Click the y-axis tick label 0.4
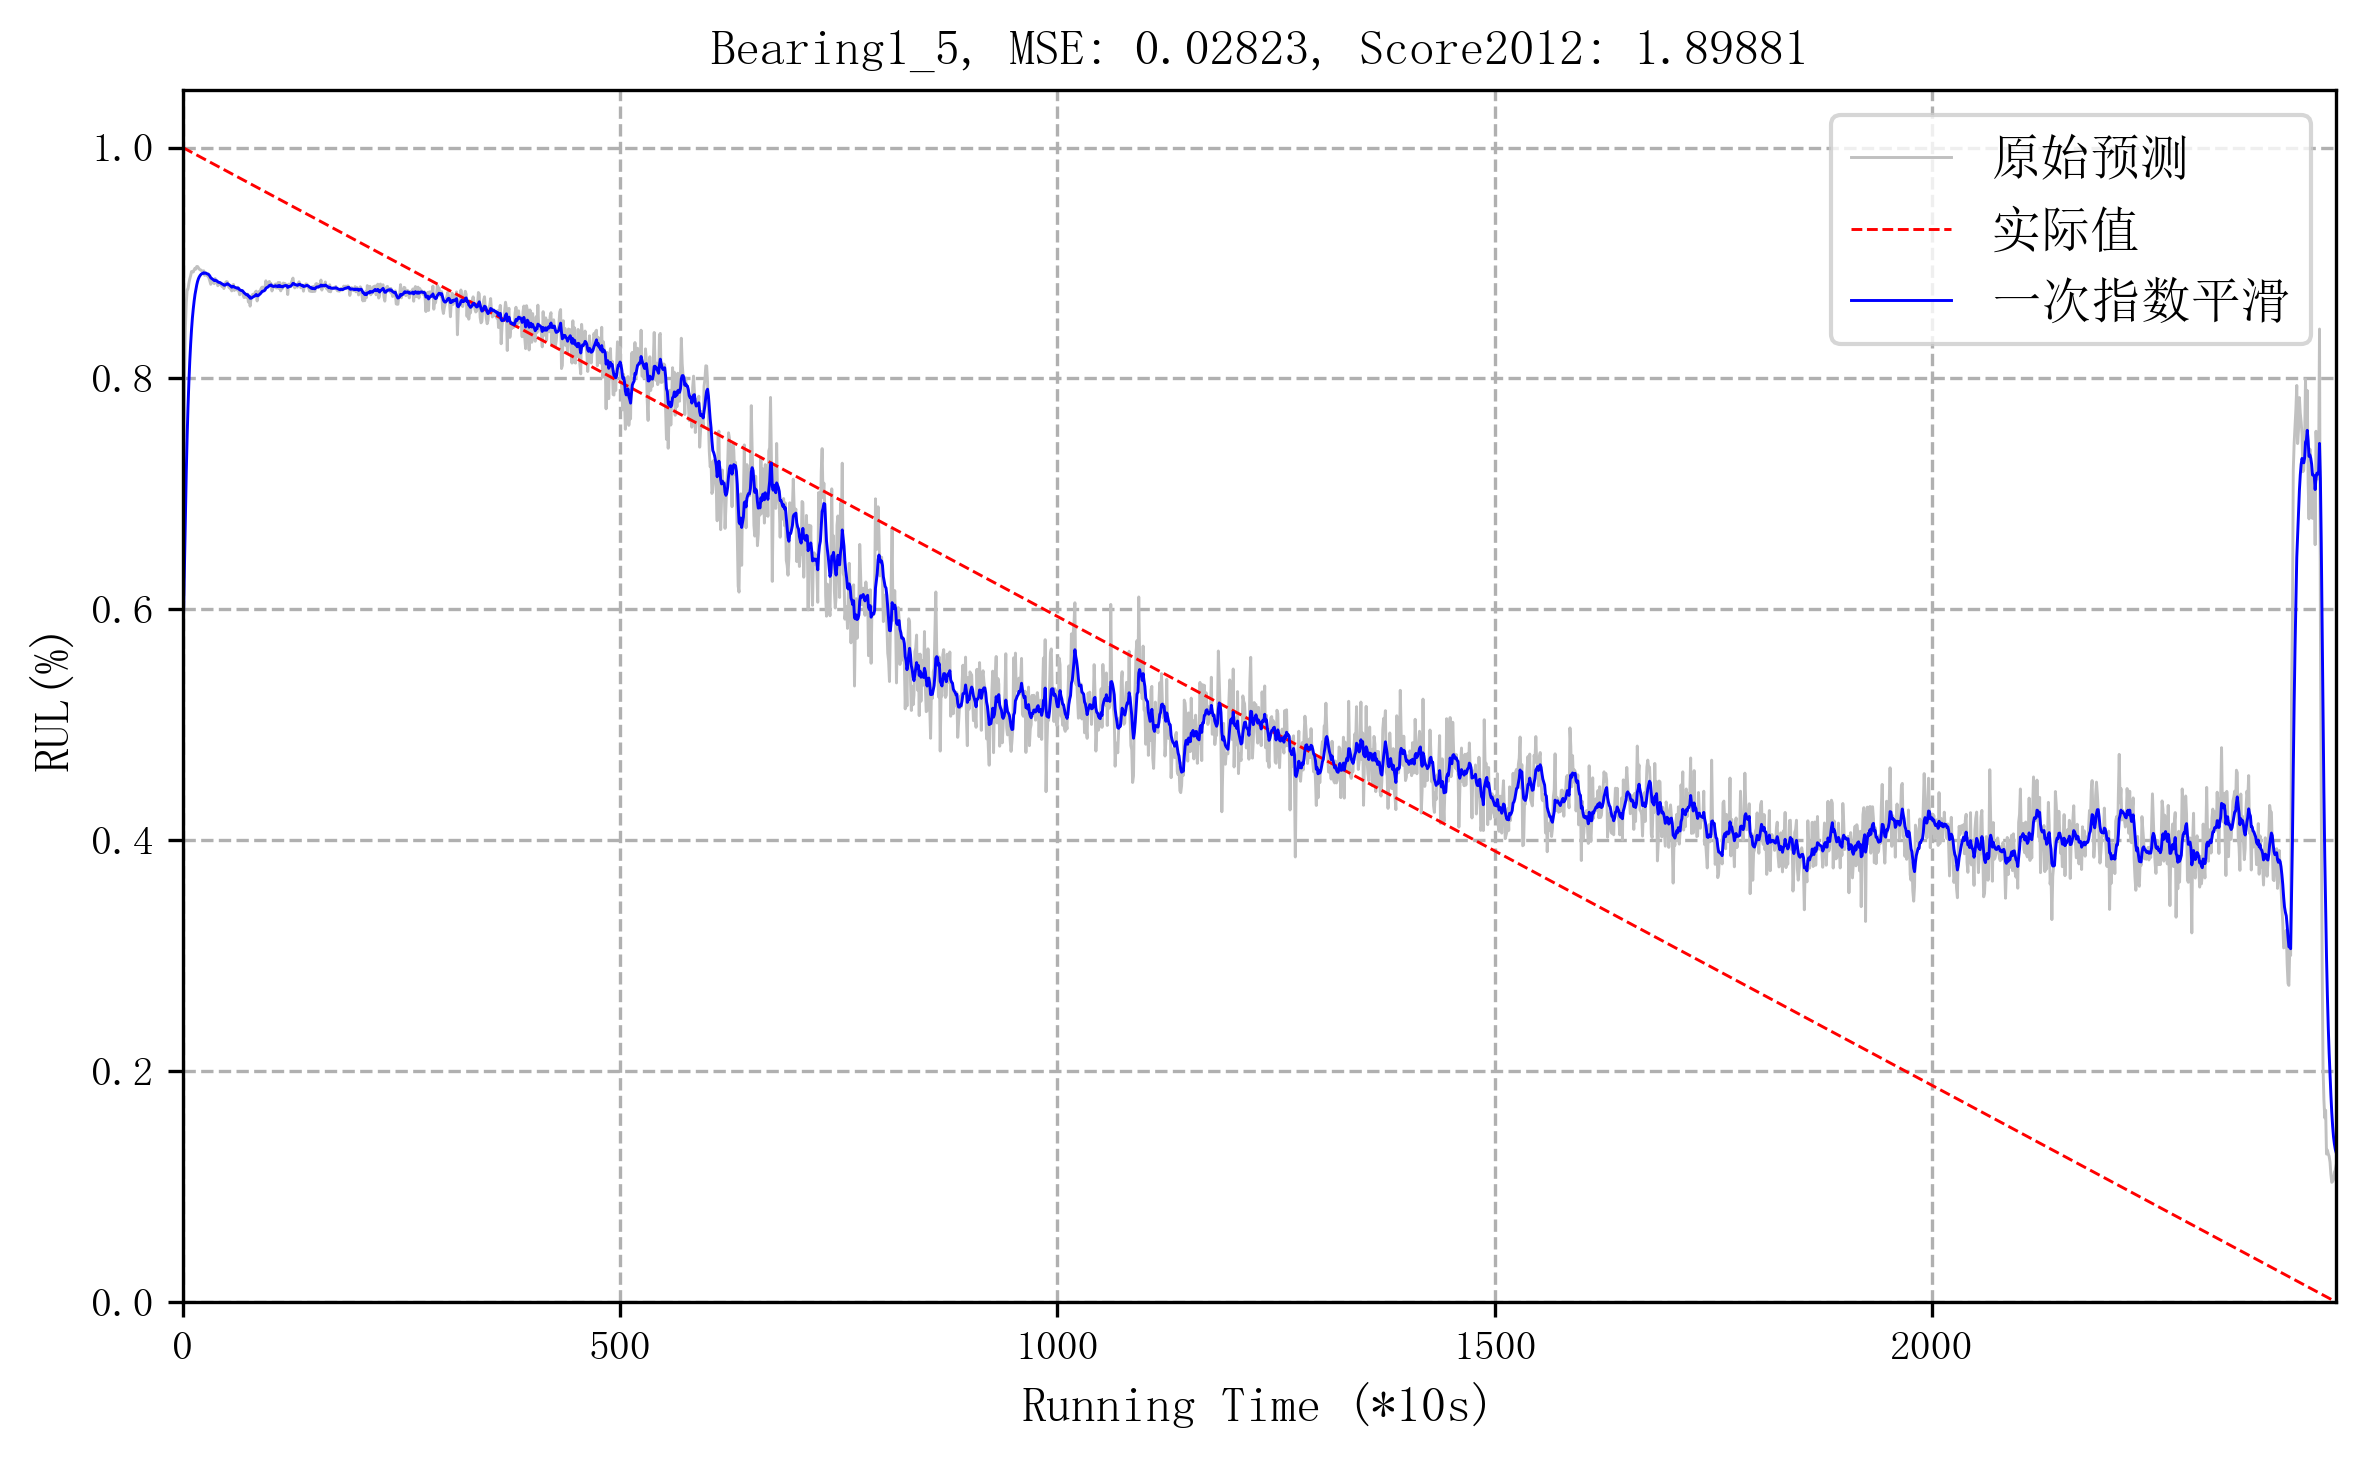The height and width of the screenshot is (1458, 2366). [x=122, y=842]
